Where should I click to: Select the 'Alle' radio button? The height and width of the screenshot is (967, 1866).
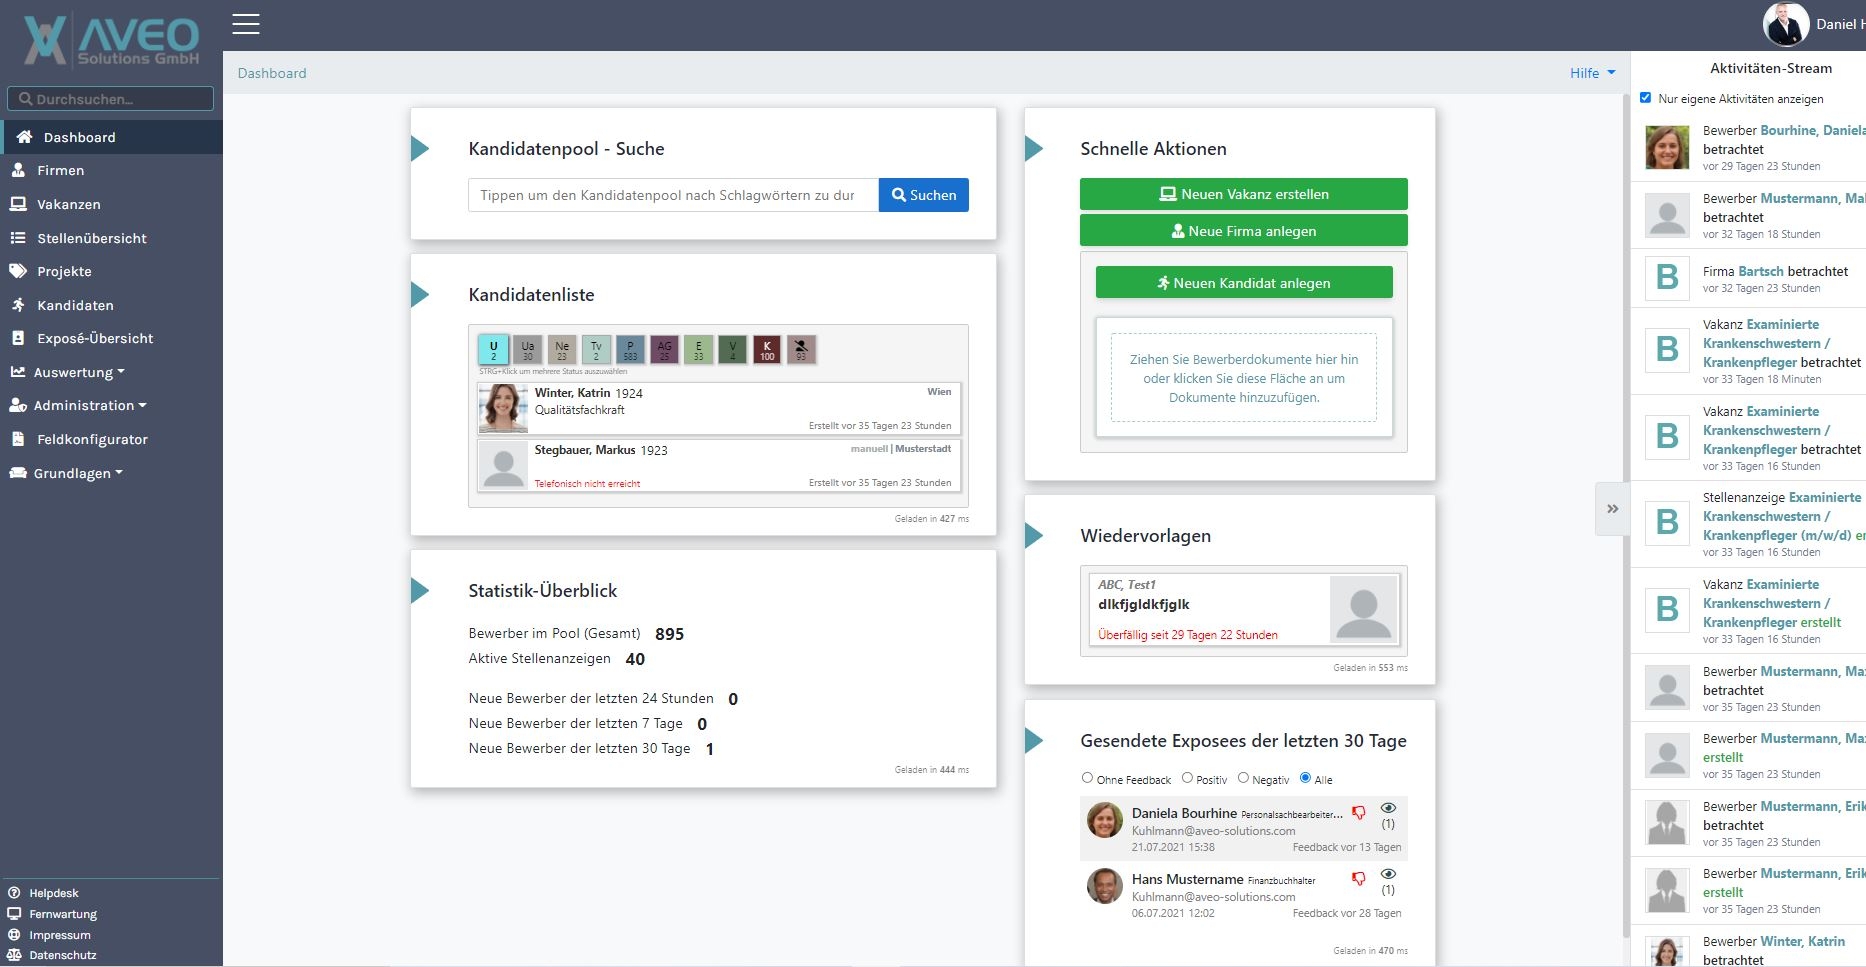[x=1305, y=778]
